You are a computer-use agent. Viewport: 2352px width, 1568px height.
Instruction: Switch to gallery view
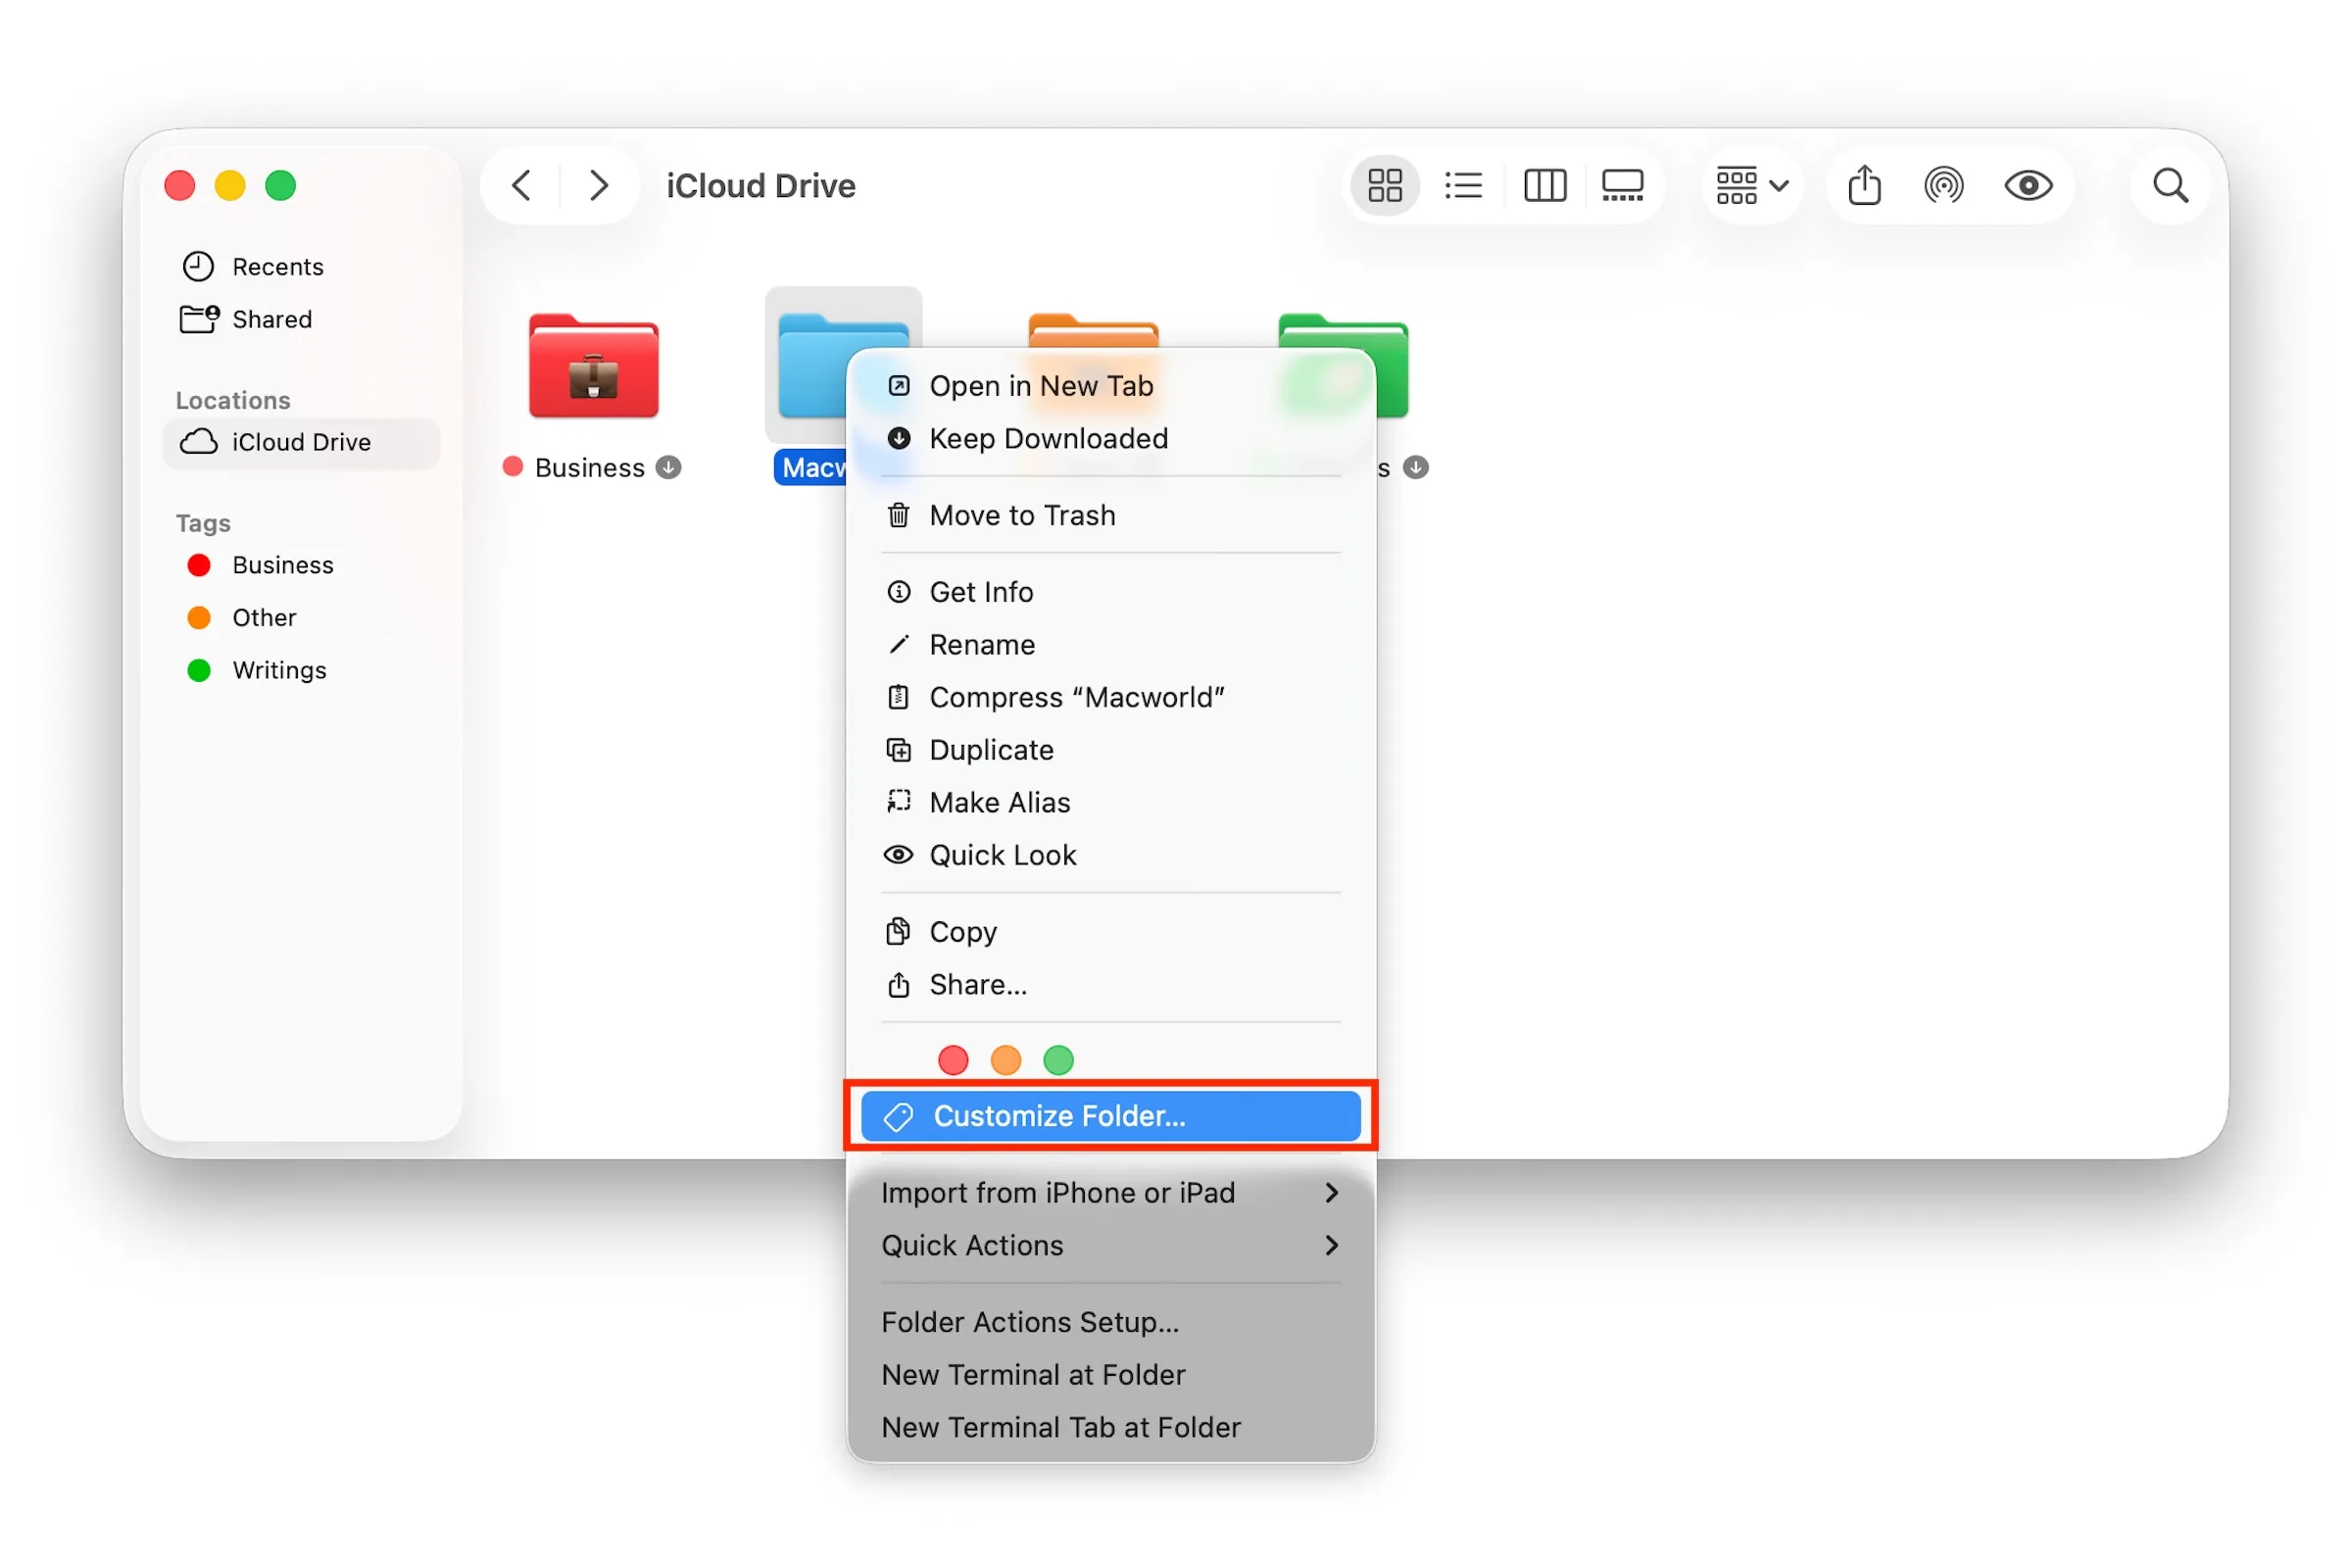point(1622,185)
